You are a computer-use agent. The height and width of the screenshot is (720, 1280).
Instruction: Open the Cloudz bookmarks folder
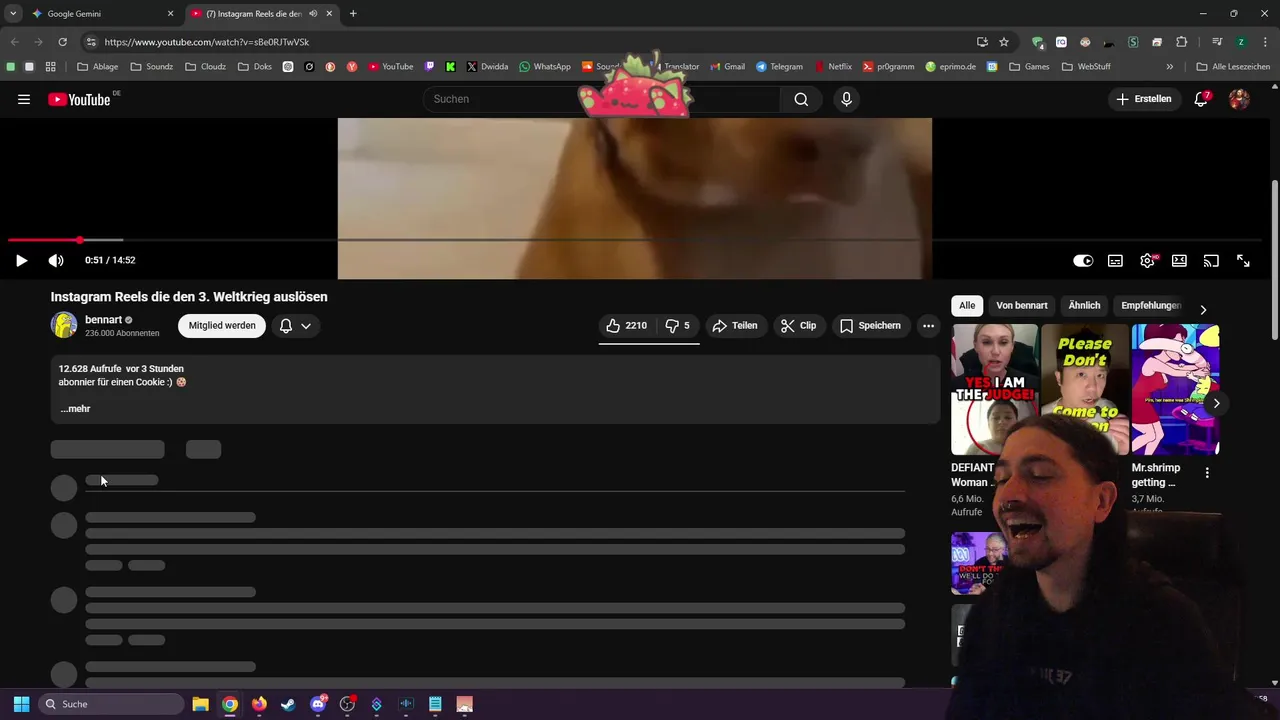(x=206, y=67)
